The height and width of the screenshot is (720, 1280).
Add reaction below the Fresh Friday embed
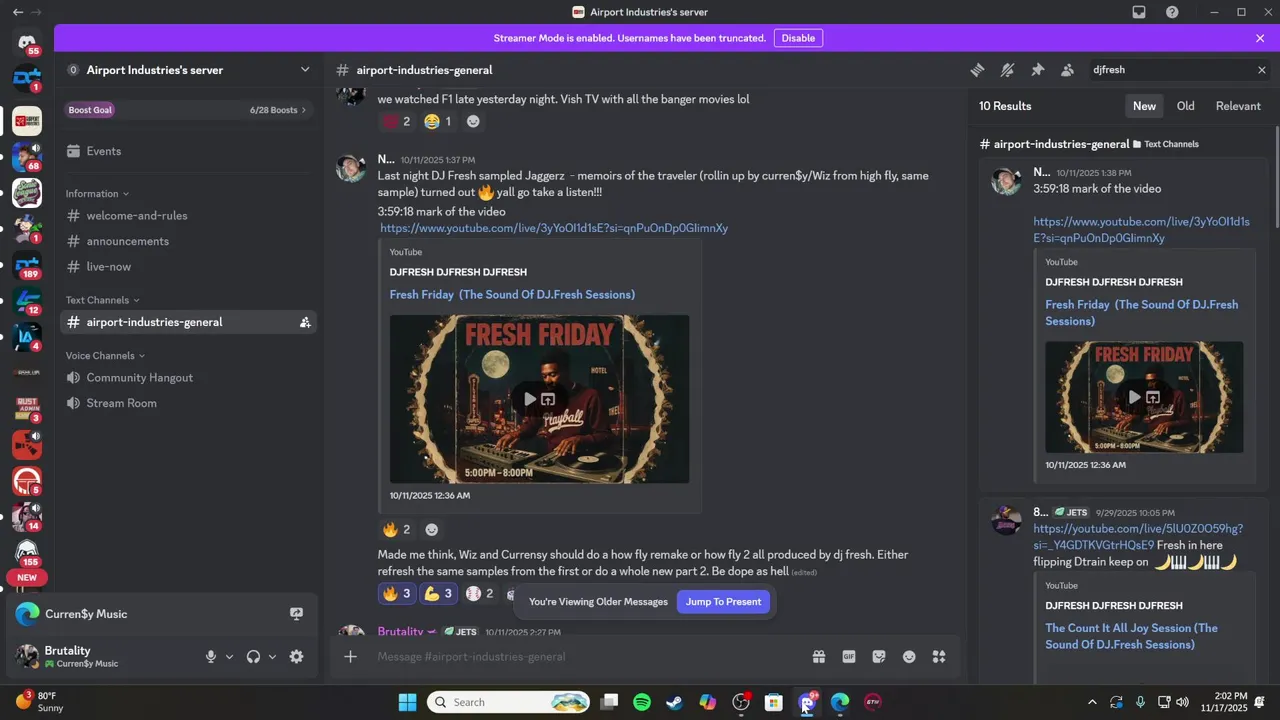pos(432,530)
